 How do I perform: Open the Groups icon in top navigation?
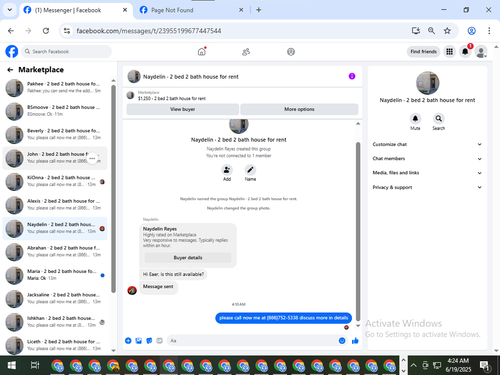291,52
